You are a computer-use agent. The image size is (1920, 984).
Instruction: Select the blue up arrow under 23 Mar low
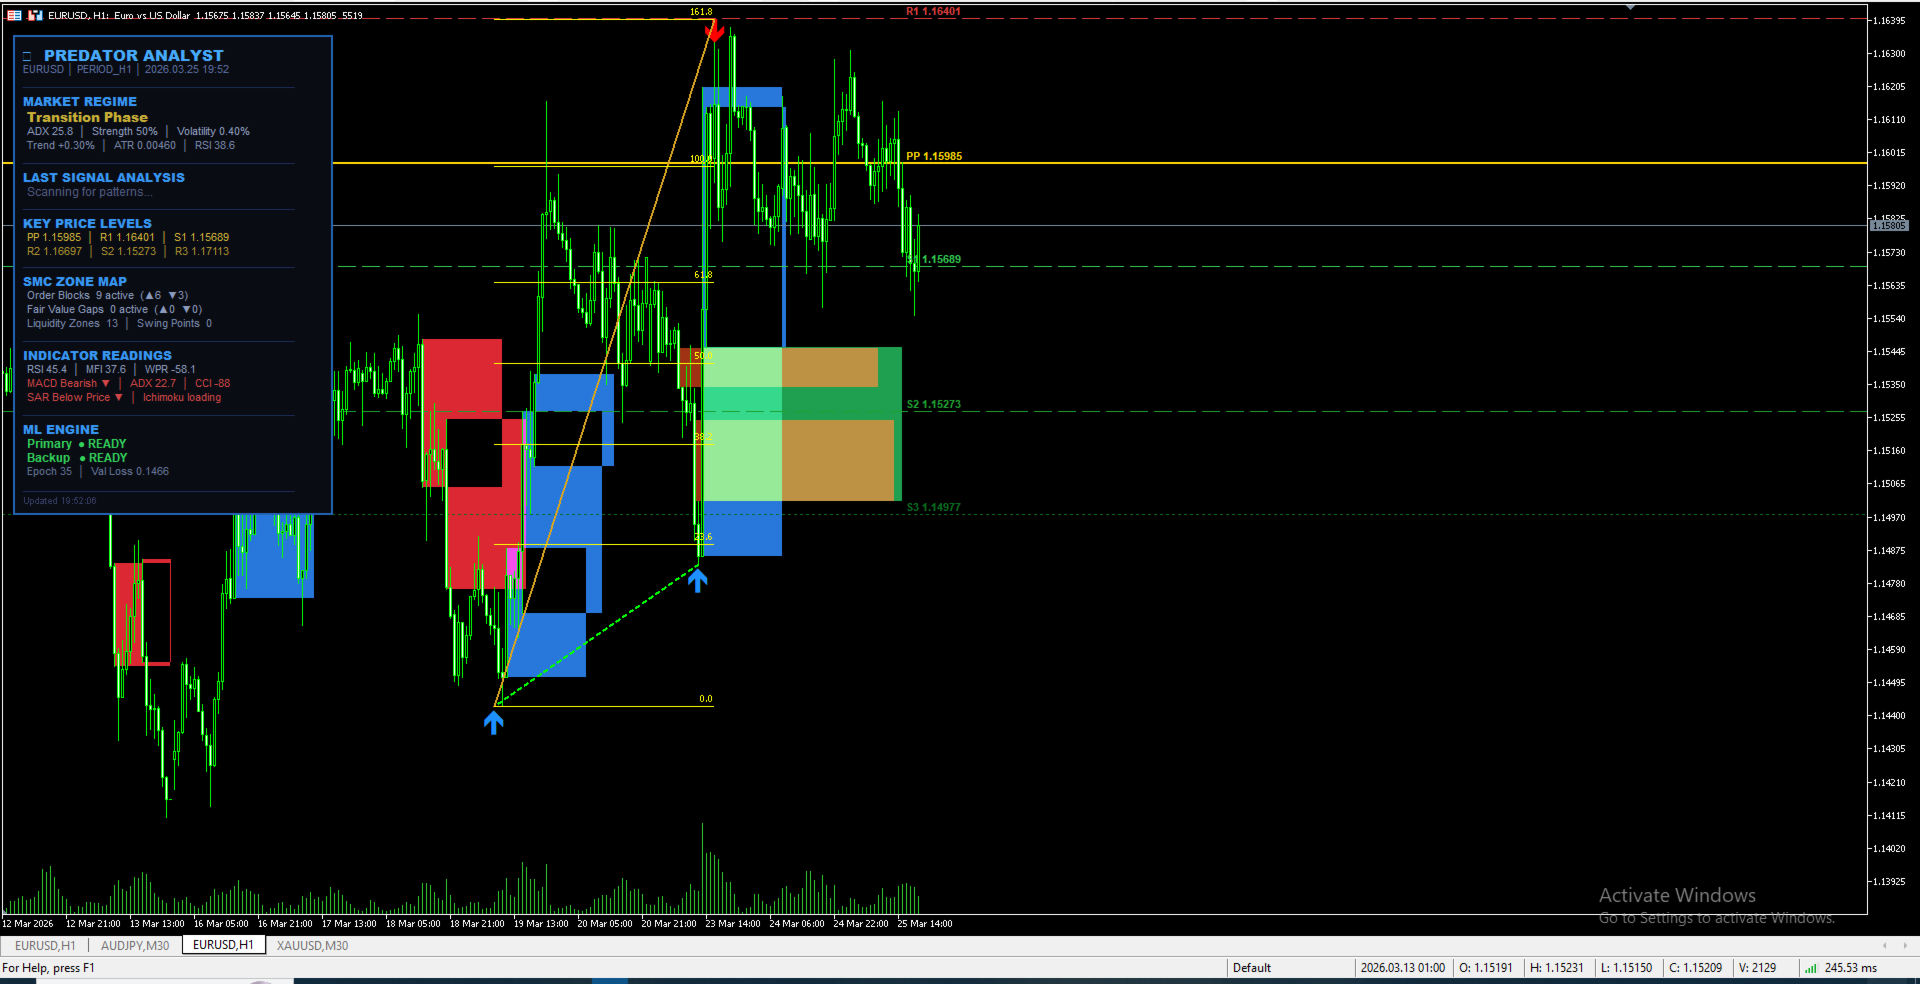point(697,580)
